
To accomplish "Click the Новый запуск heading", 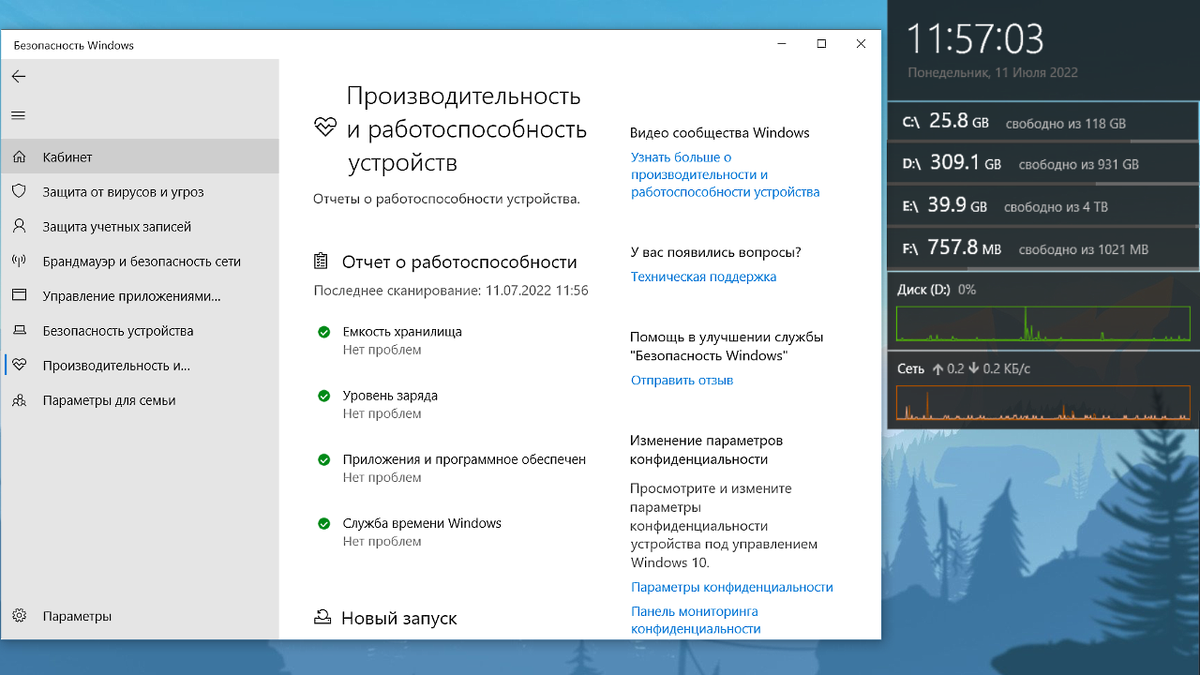I will (399, 618).
